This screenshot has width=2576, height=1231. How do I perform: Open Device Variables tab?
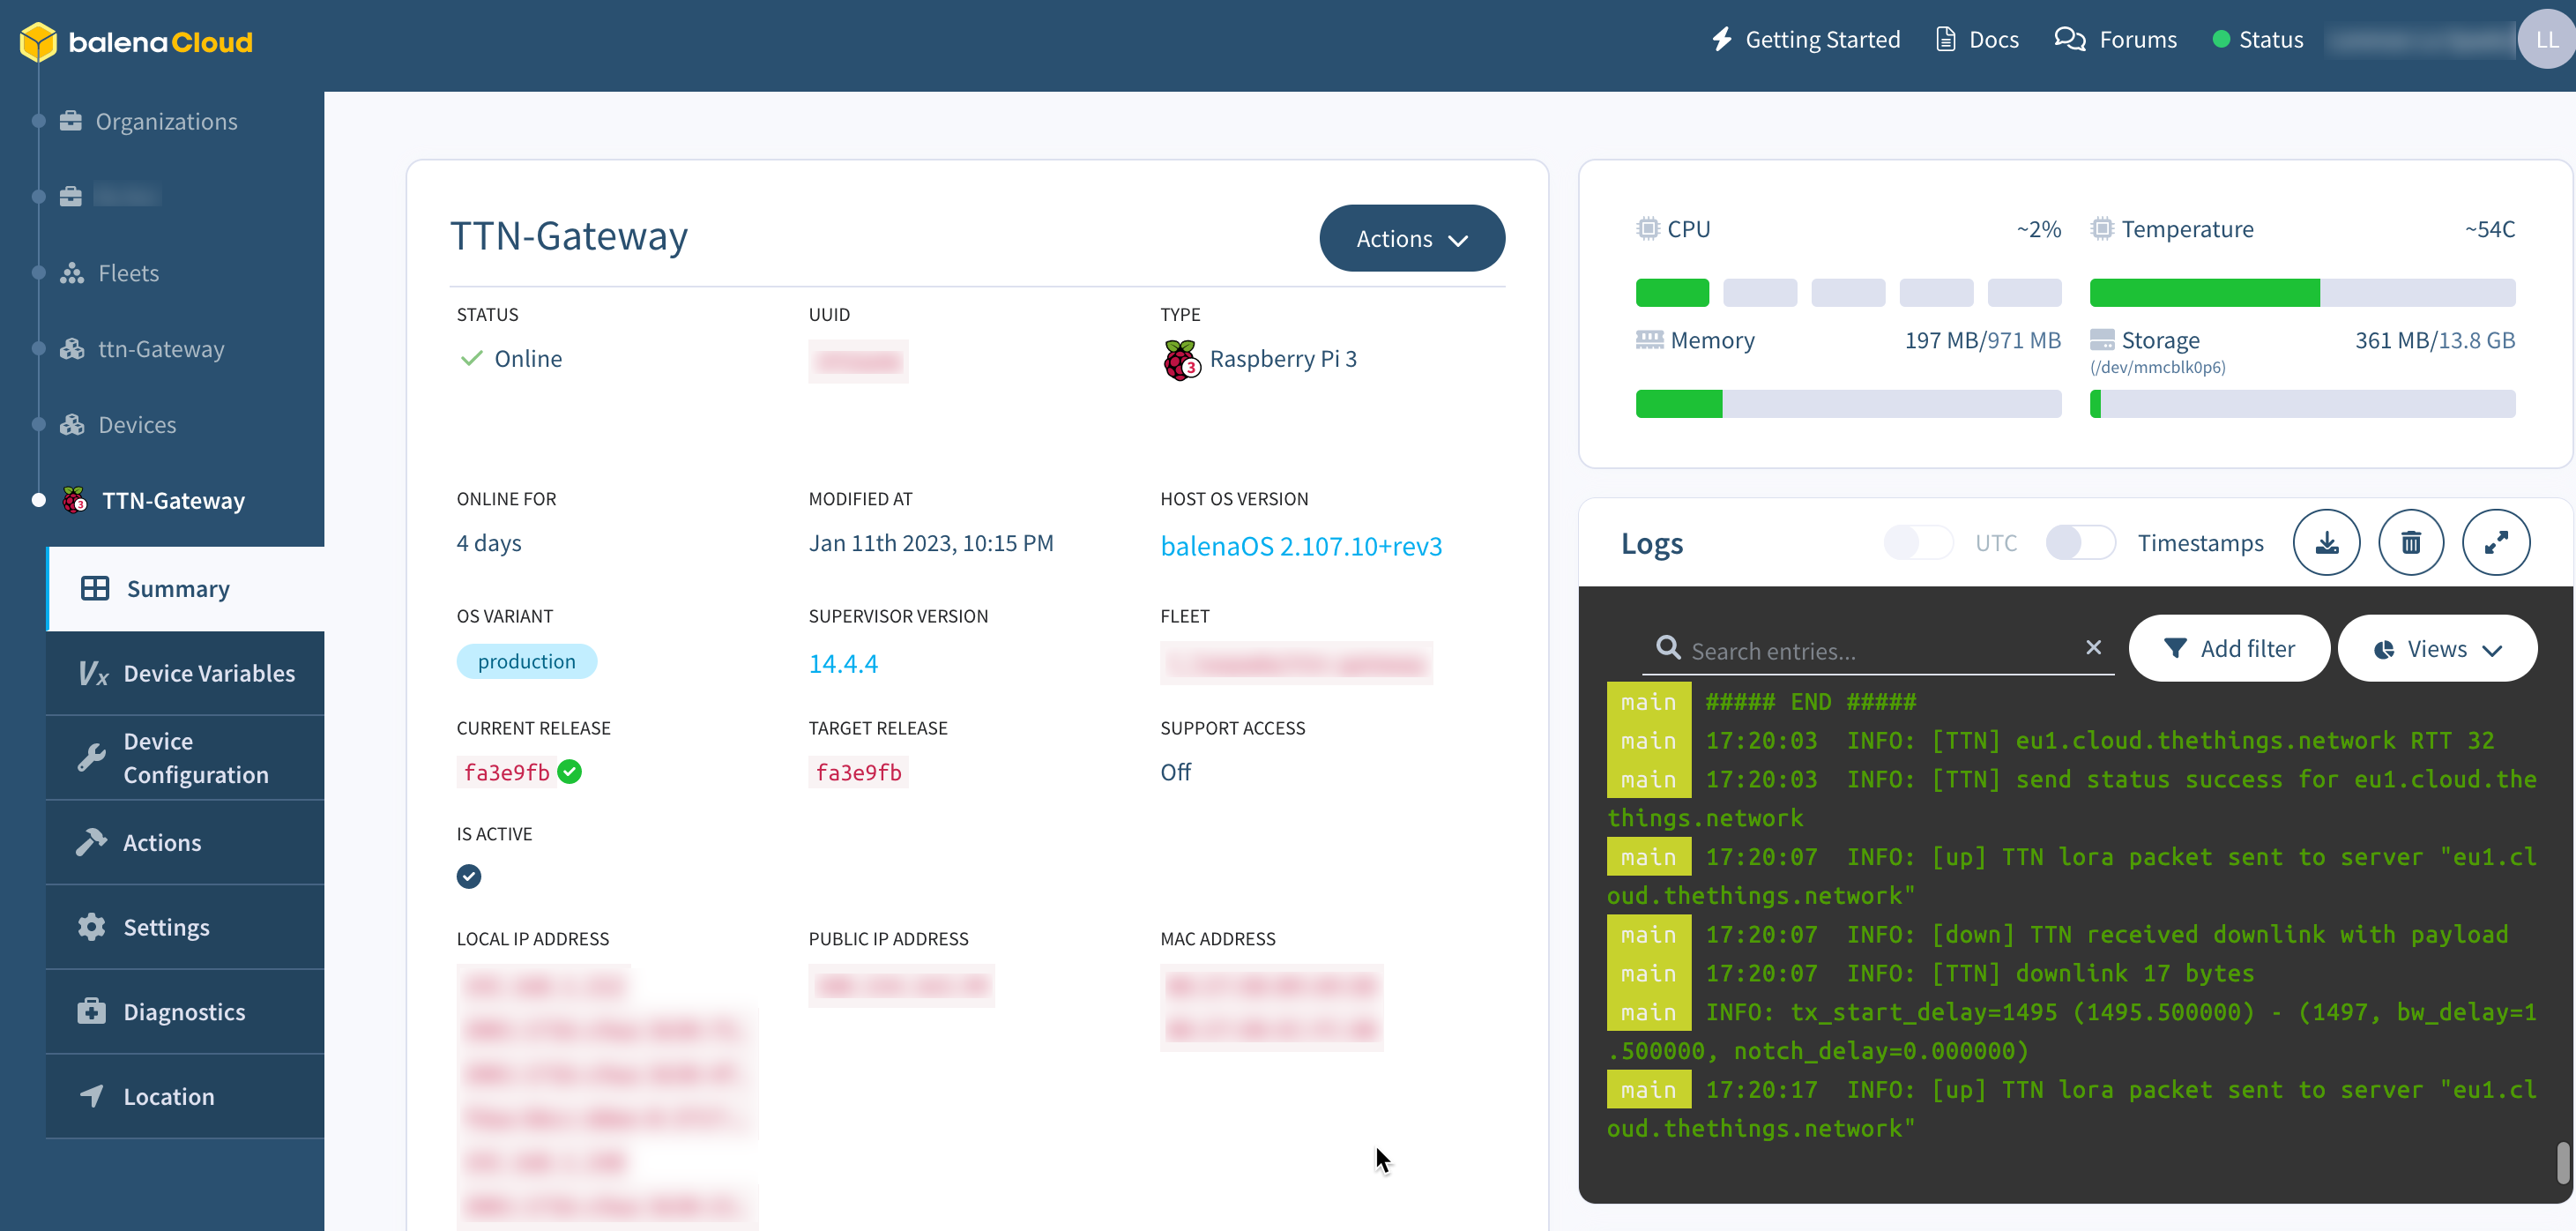186,673
